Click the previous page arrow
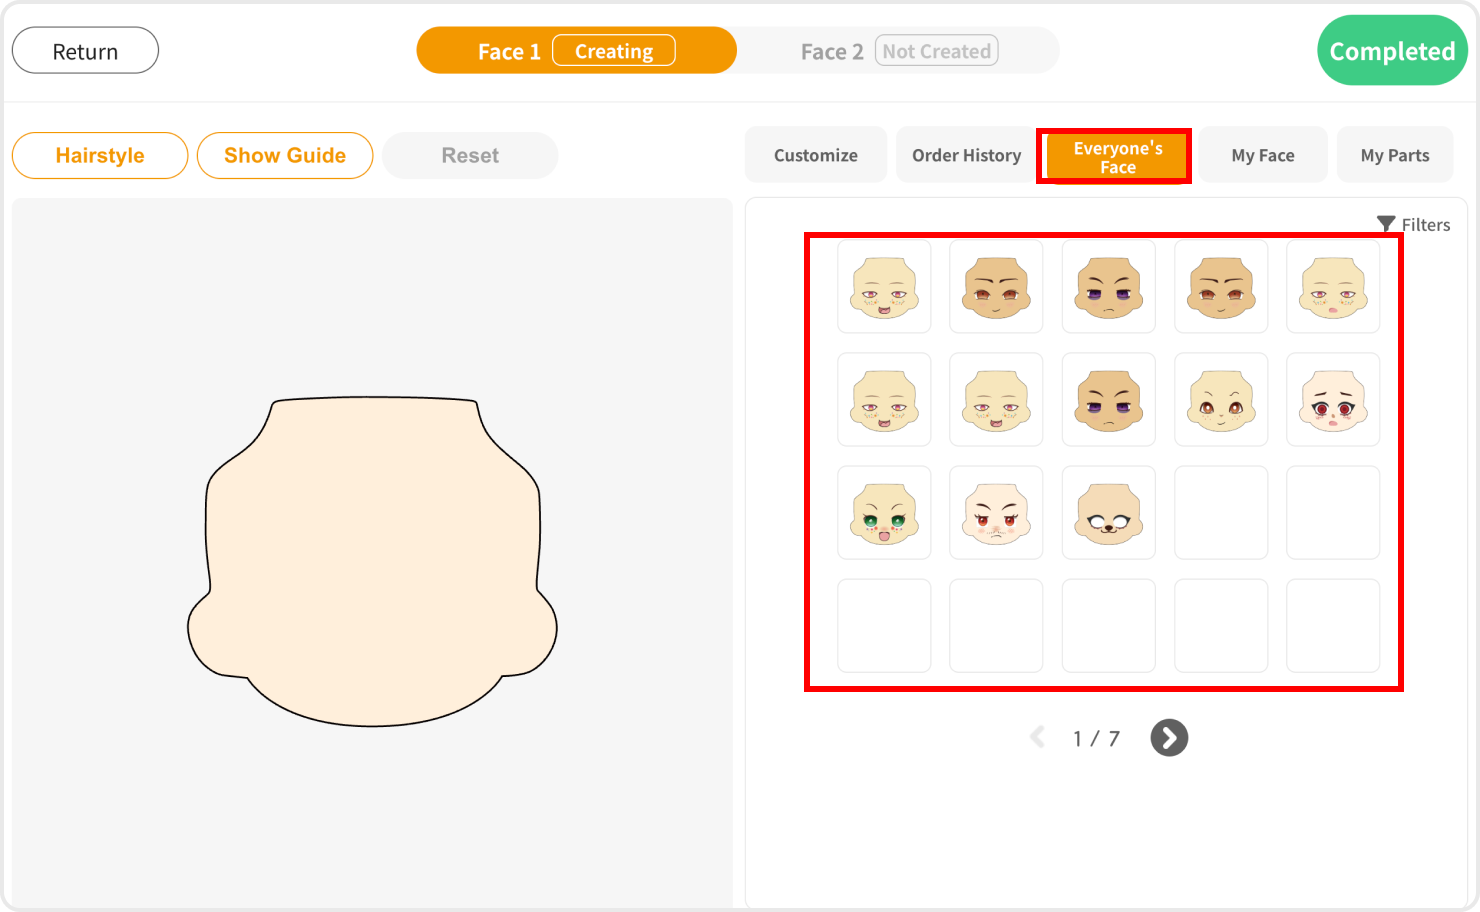This screenshot has width=1480, height=912. 1038,738
